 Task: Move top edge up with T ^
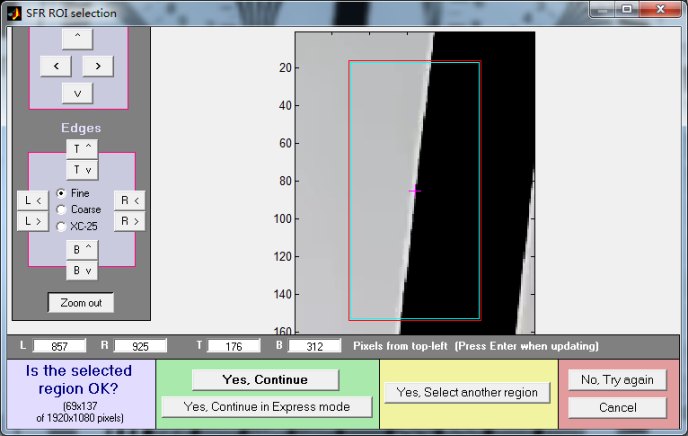81,149
